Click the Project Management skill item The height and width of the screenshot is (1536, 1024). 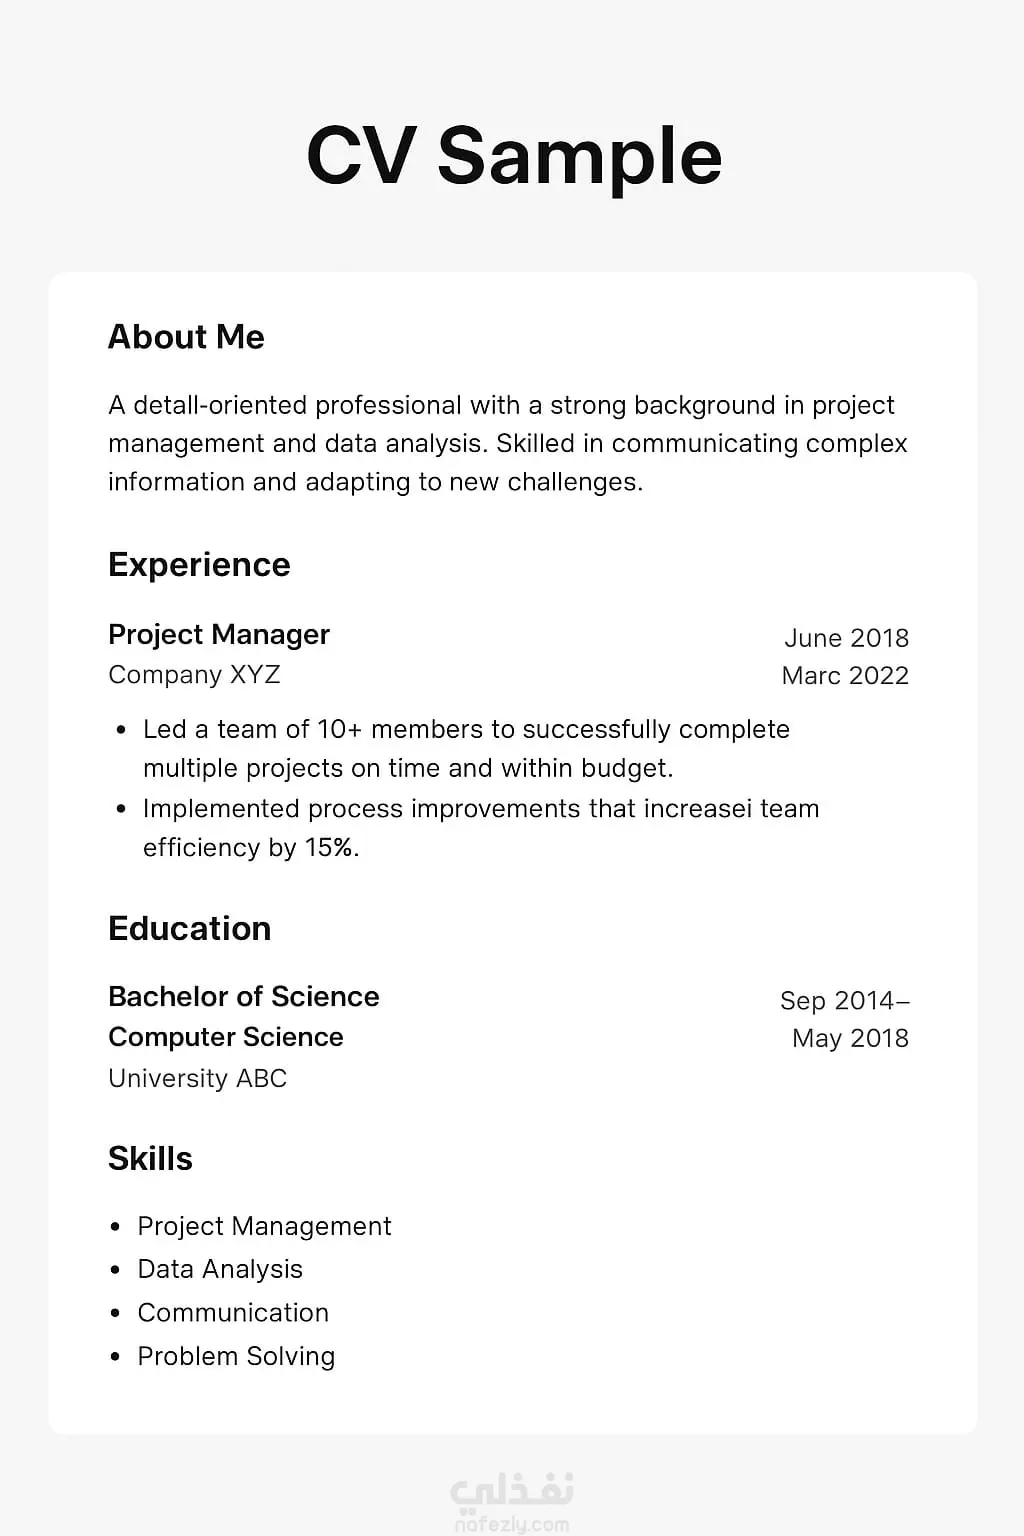click(x=264, y=1226)
